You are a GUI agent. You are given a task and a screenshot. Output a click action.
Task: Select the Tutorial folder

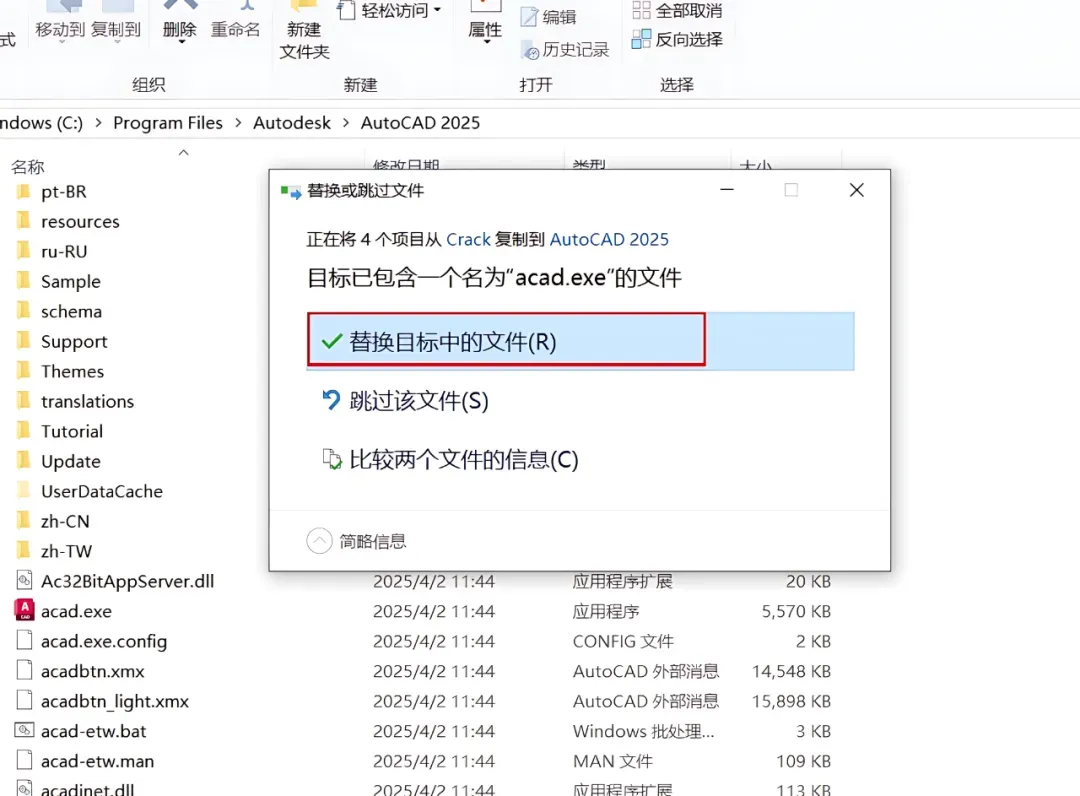coord(72,431)
